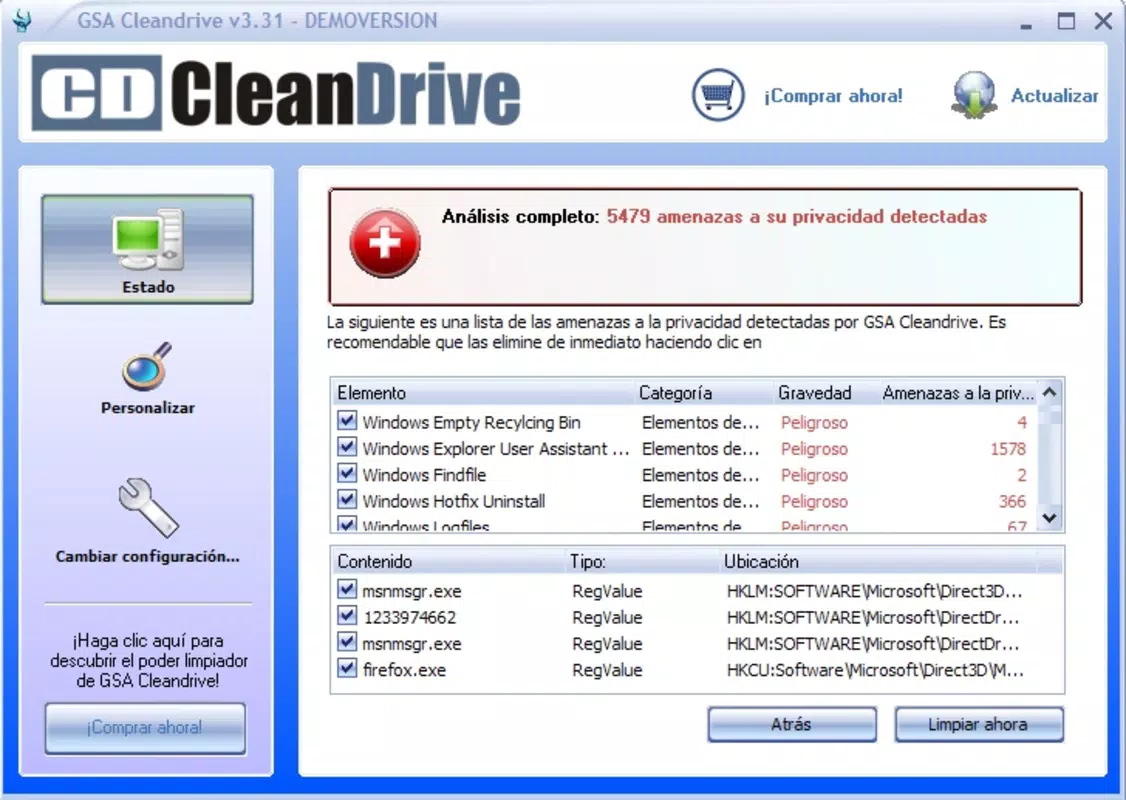The width and height of the screenshot is (1126, 800).
Task: Select the 1233974662 entry text
Action: tap(409, 618)
